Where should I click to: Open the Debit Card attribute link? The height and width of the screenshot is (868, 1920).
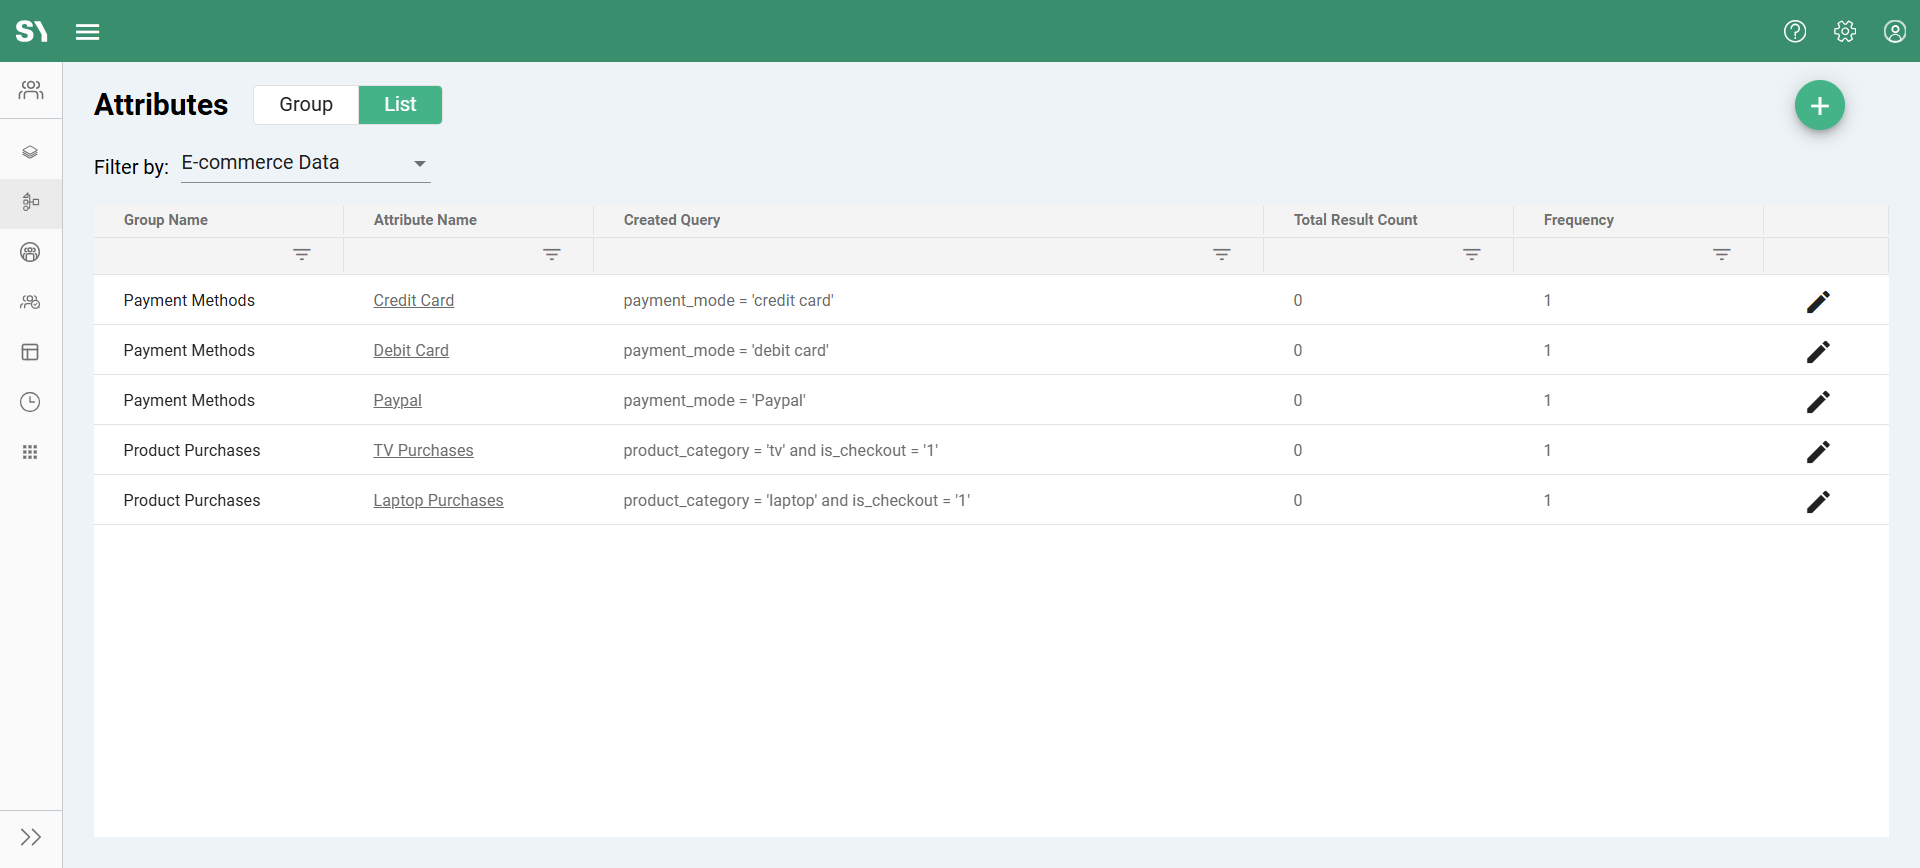coord(411,351)
